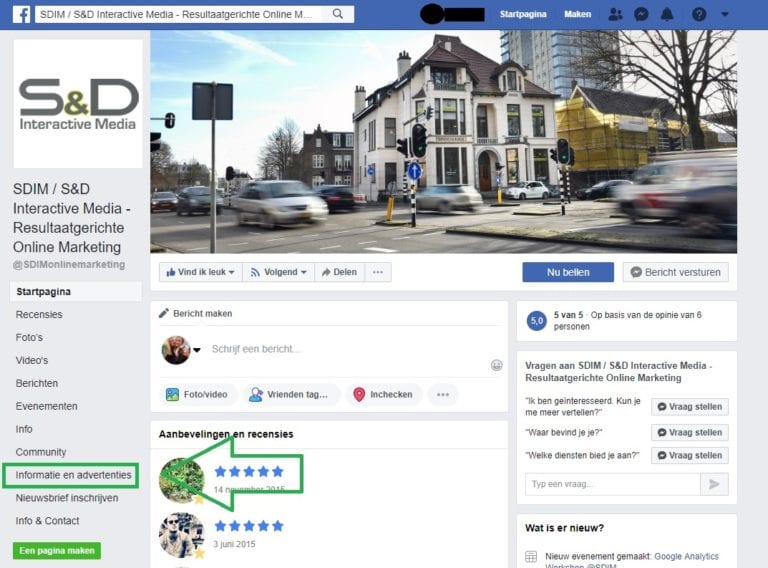The image size is (768, 568).
Task: Click the Delen share button
Action: pyautogui.click(x=339, y=272)
